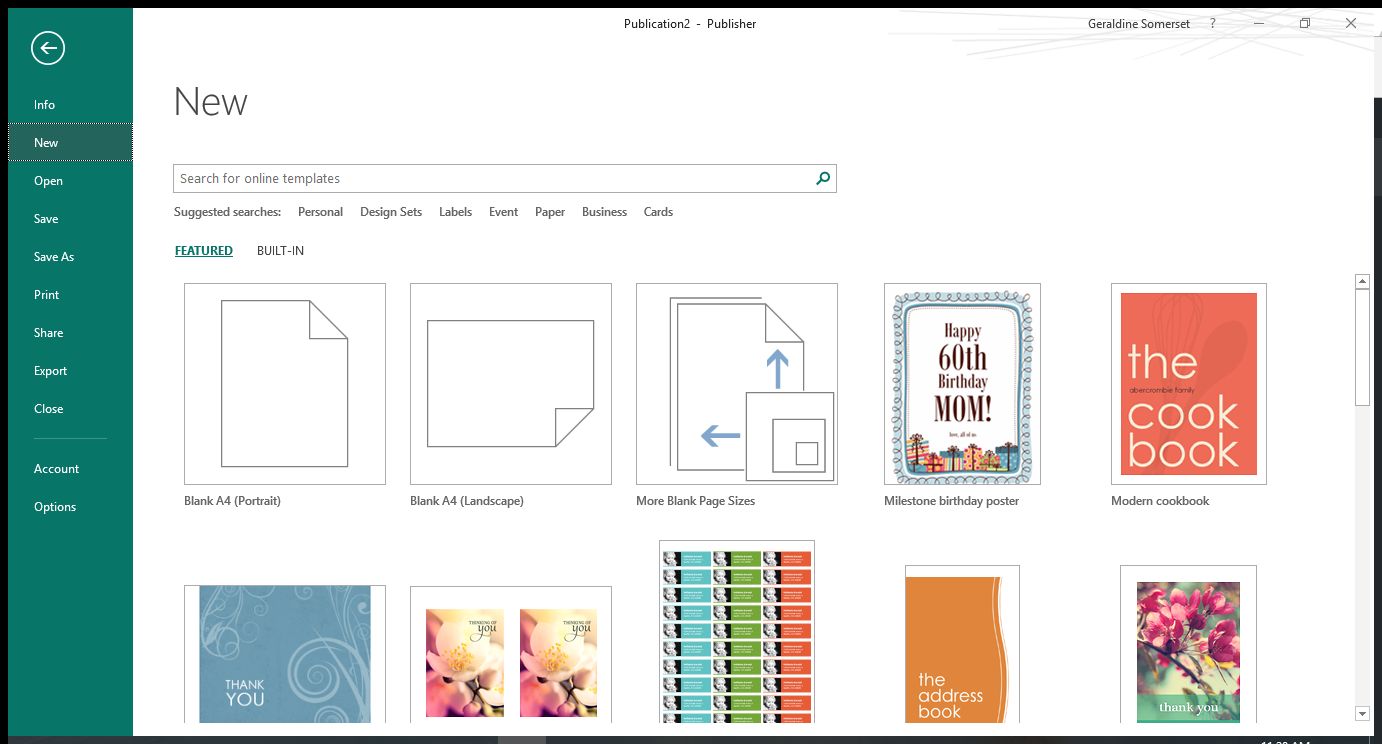The height and width of the screenshot is (744, 1382).
Task: Open the Info menu item
Action: (x=44, y=105)
